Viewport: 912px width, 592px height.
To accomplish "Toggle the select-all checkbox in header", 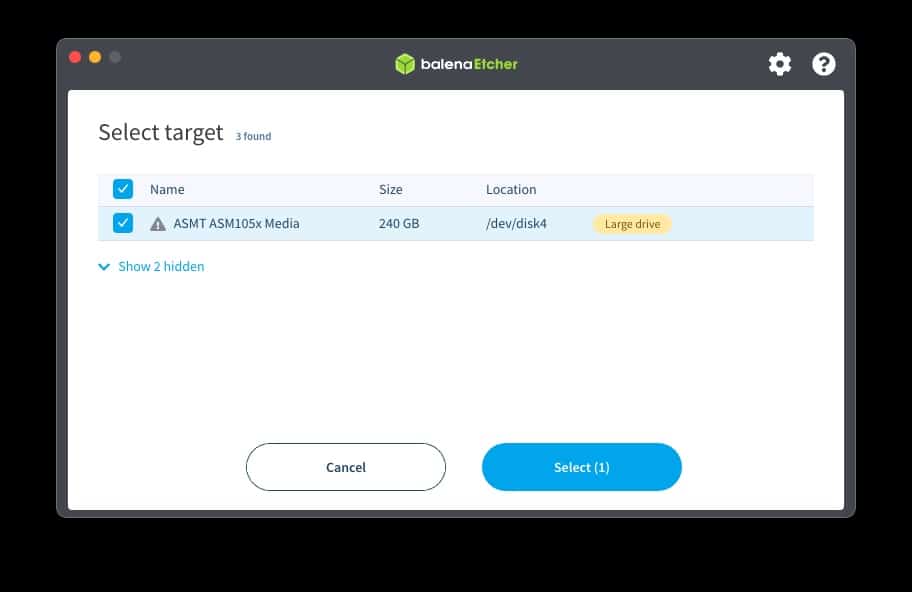I will tap(123, 189).
